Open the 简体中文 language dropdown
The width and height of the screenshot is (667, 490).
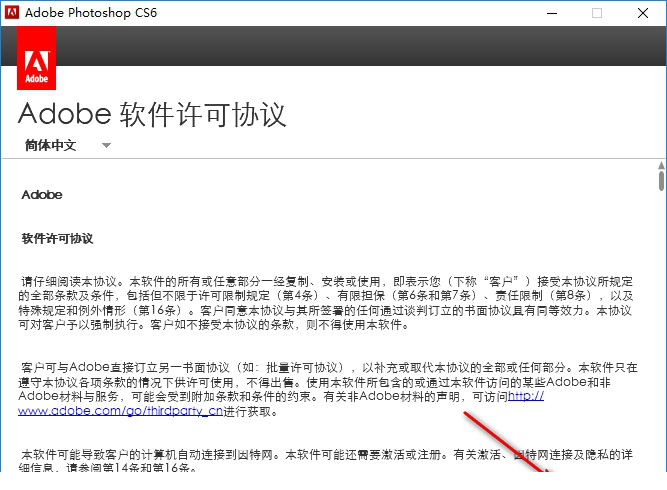click(68, 145)
